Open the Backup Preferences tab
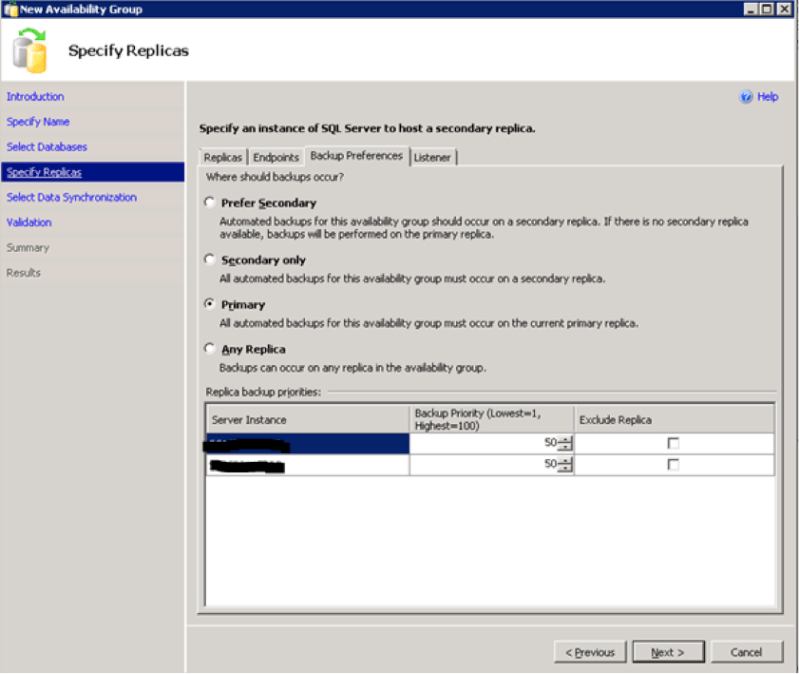799x674 pixels. (356, 156)
